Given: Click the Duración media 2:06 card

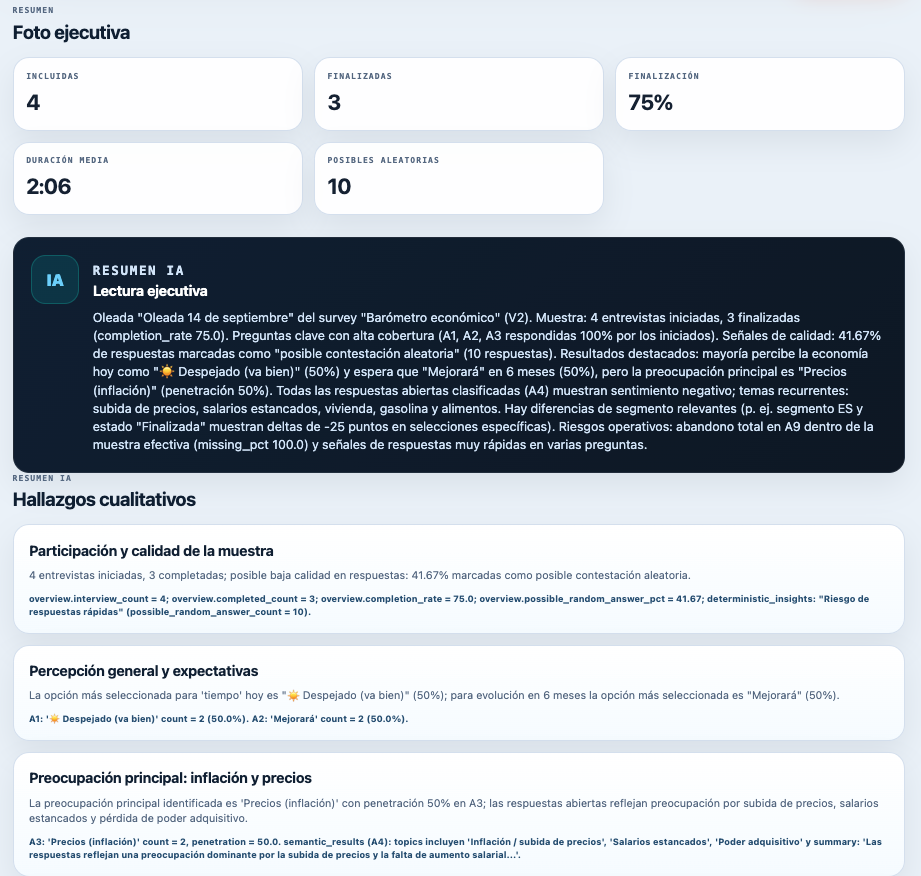Looking at the screenshot, I should click(157, 179).
